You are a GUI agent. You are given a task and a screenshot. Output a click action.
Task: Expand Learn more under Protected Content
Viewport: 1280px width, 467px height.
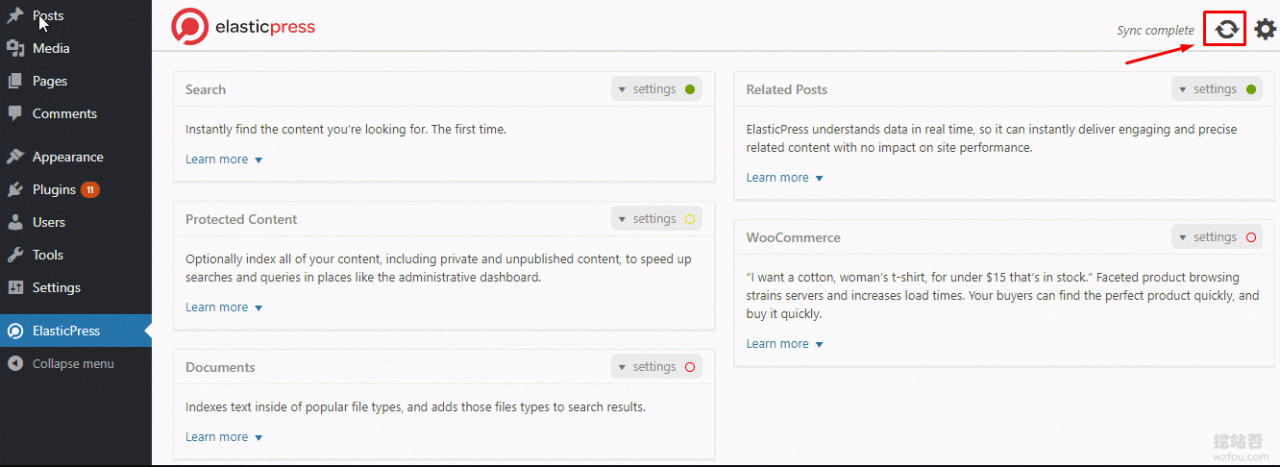224,307
